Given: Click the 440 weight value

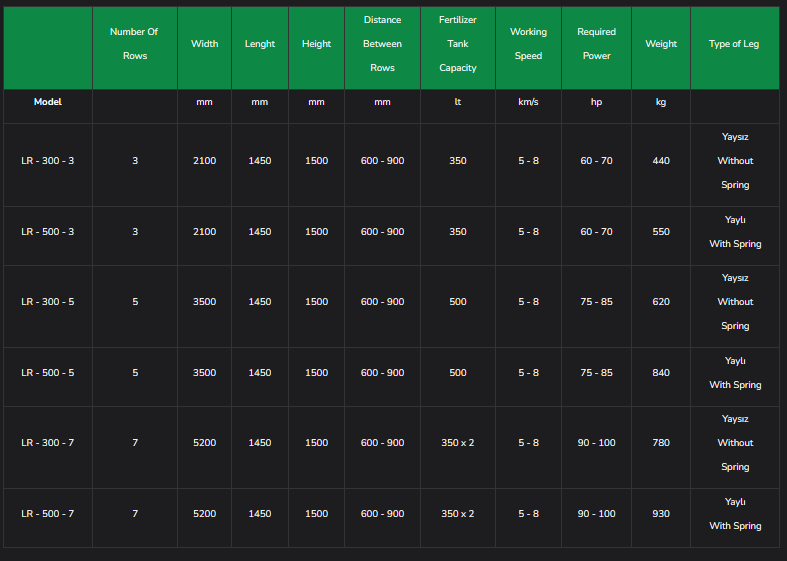Looking at the screenshot, I should click(660, 161).
